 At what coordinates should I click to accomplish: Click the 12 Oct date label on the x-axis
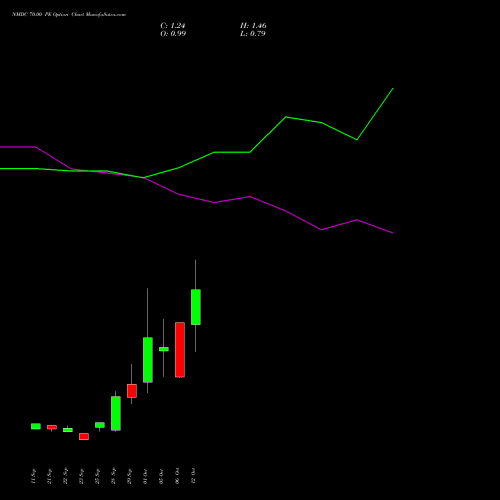(193, 476)
